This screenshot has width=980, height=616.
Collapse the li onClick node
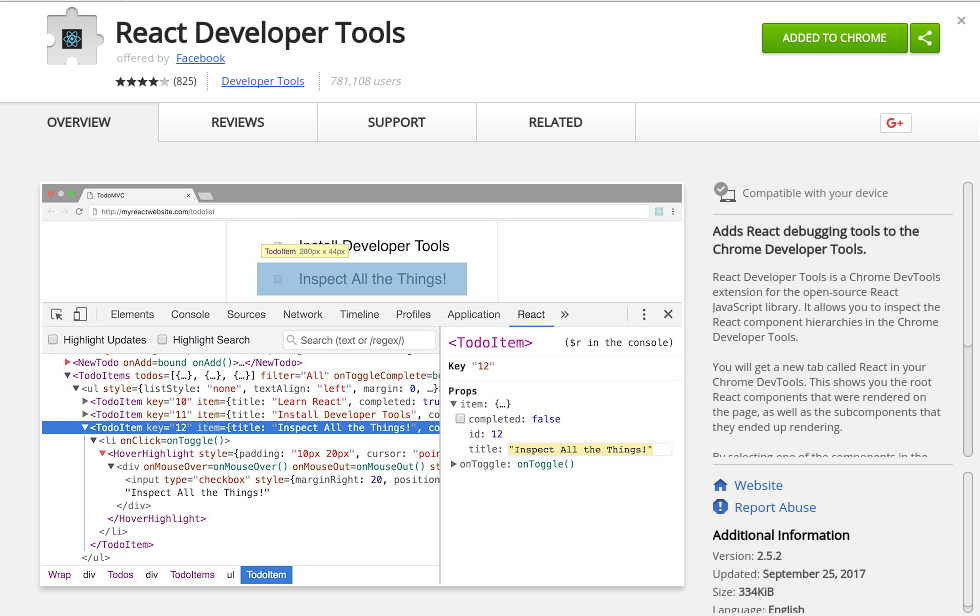[94, 440]
